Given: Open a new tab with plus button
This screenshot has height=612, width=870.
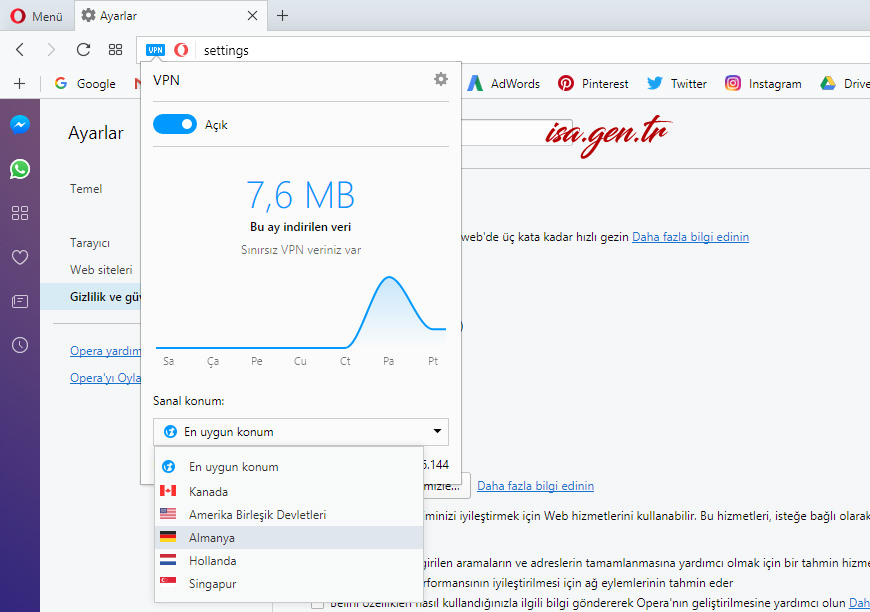Looking at the screenshot, I should [x=282, y=16].
